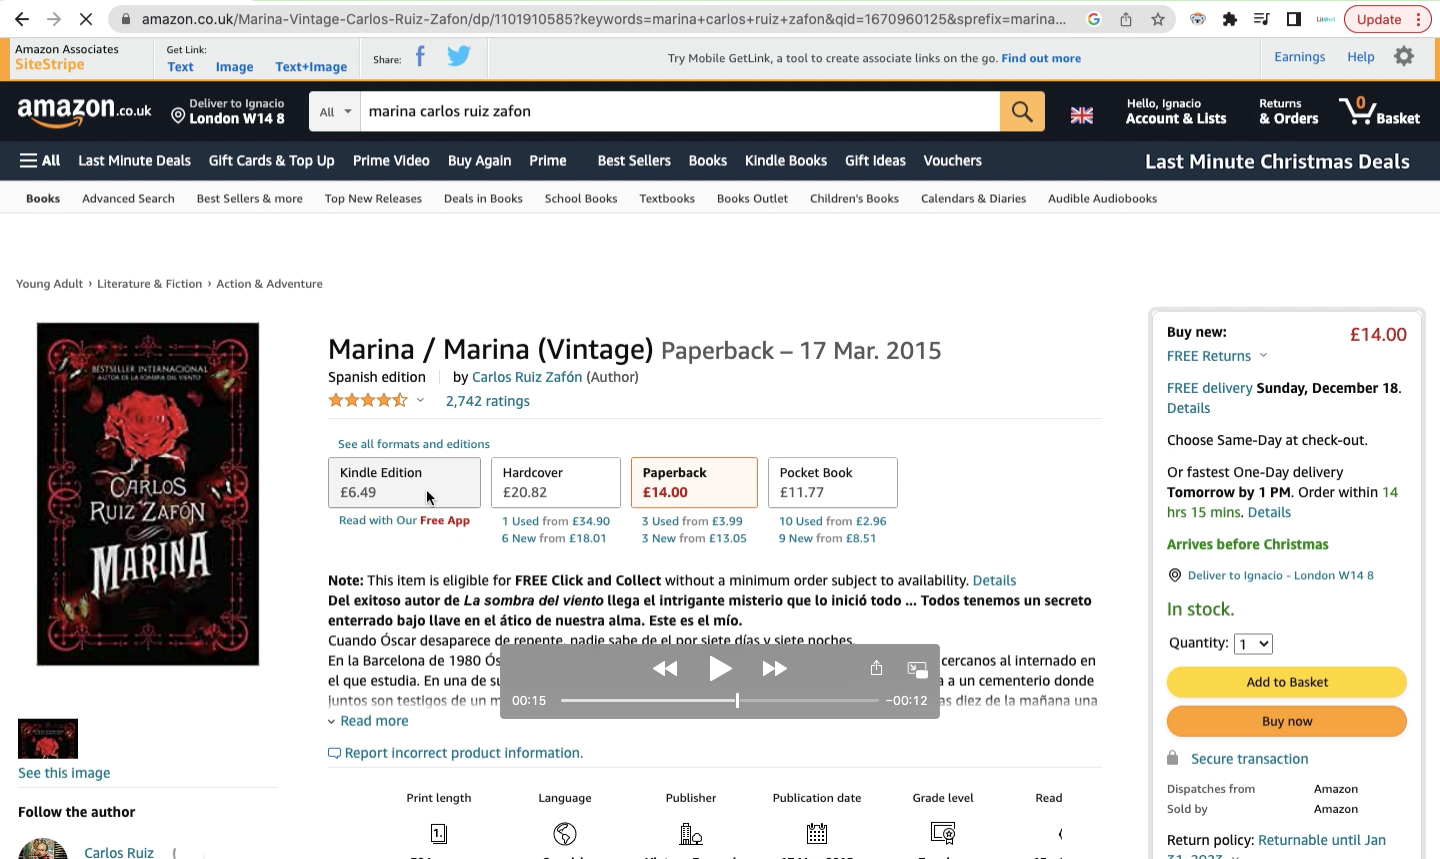This screenshot has width=1440, height=859.
Task: Get SiteStripe Text link
Action: click(181, 67)
